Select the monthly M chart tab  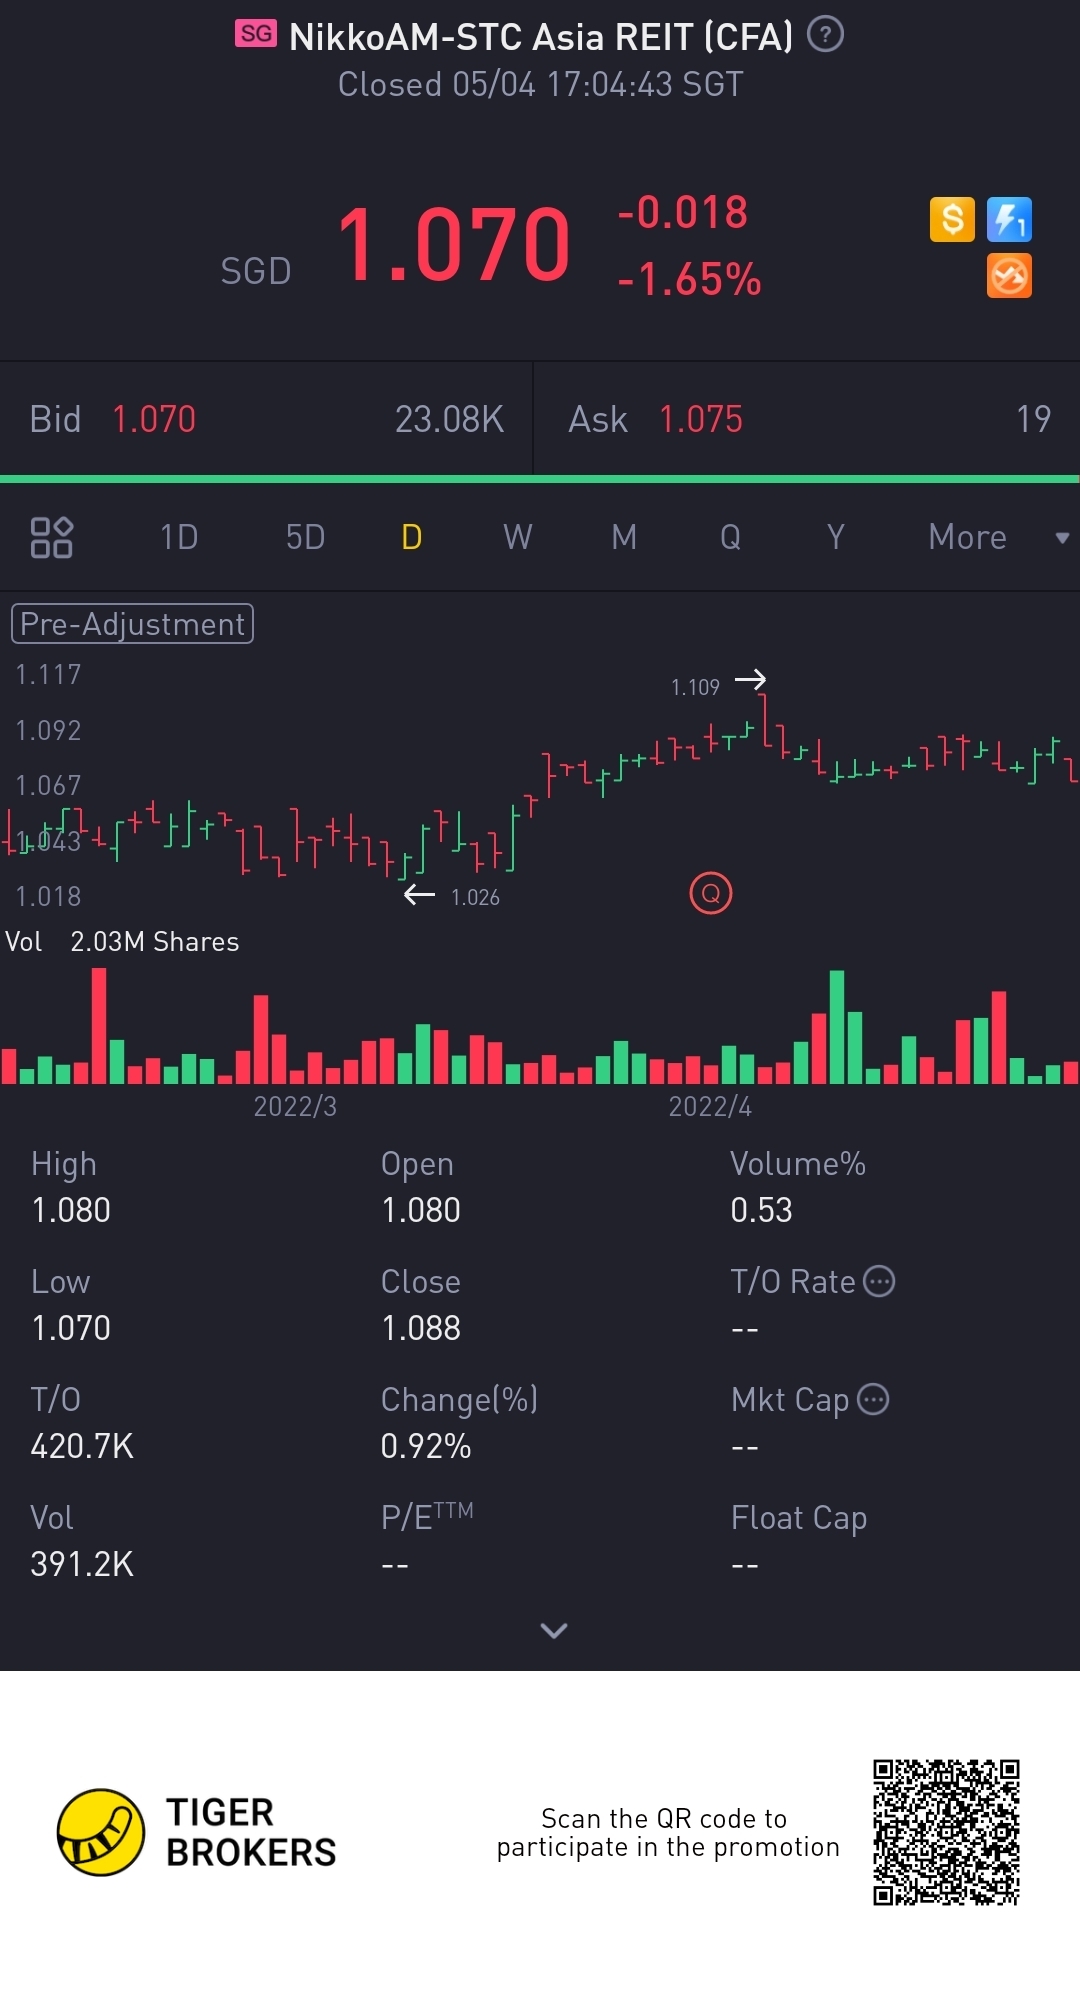(624, 537)
